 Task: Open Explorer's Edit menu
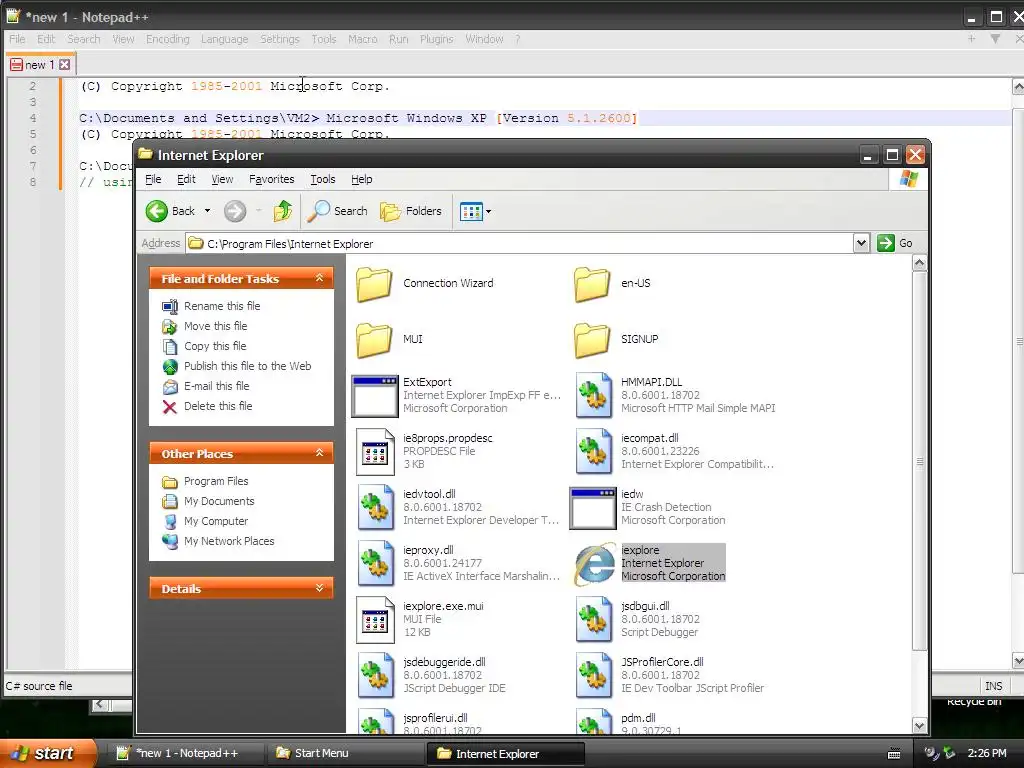point(186,179)
